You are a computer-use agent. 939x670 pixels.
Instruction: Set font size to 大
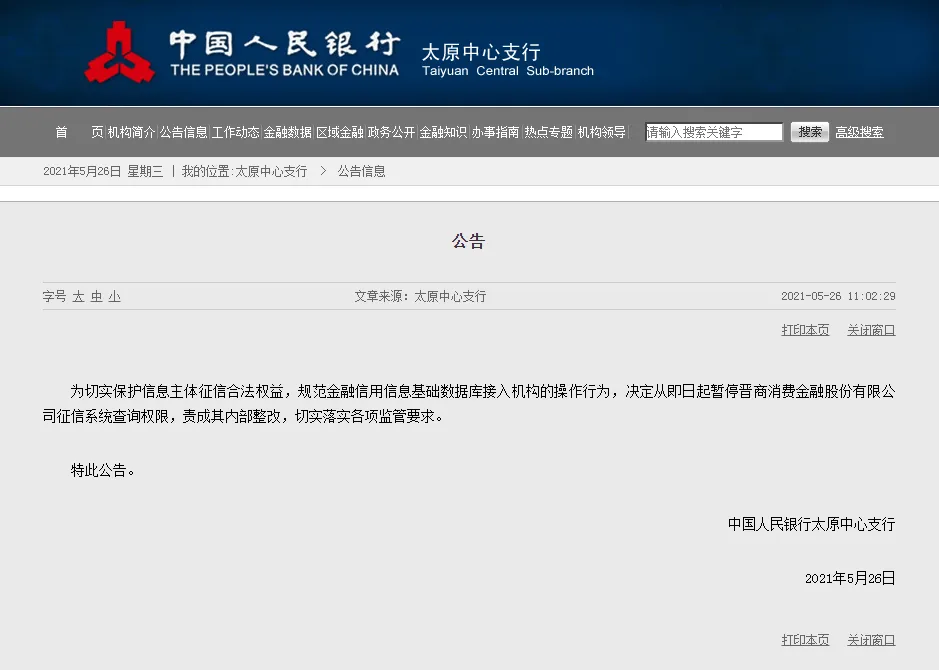(x=78, y=296)
